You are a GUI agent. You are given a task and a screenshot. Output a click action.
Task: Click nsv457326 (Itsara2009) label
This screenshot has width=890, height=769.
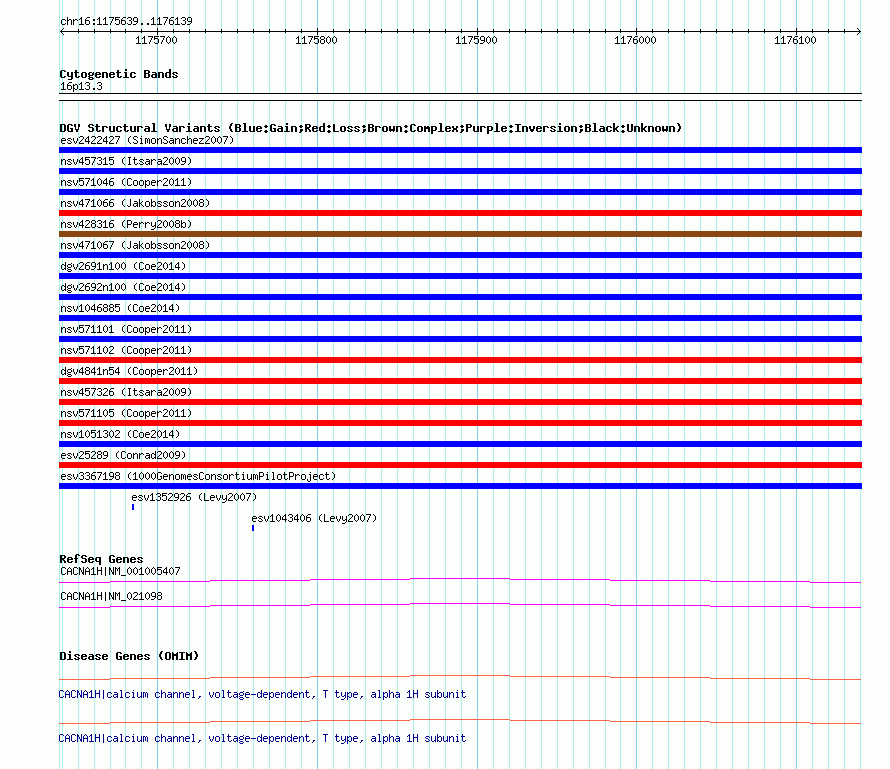[x=126, y=392]
